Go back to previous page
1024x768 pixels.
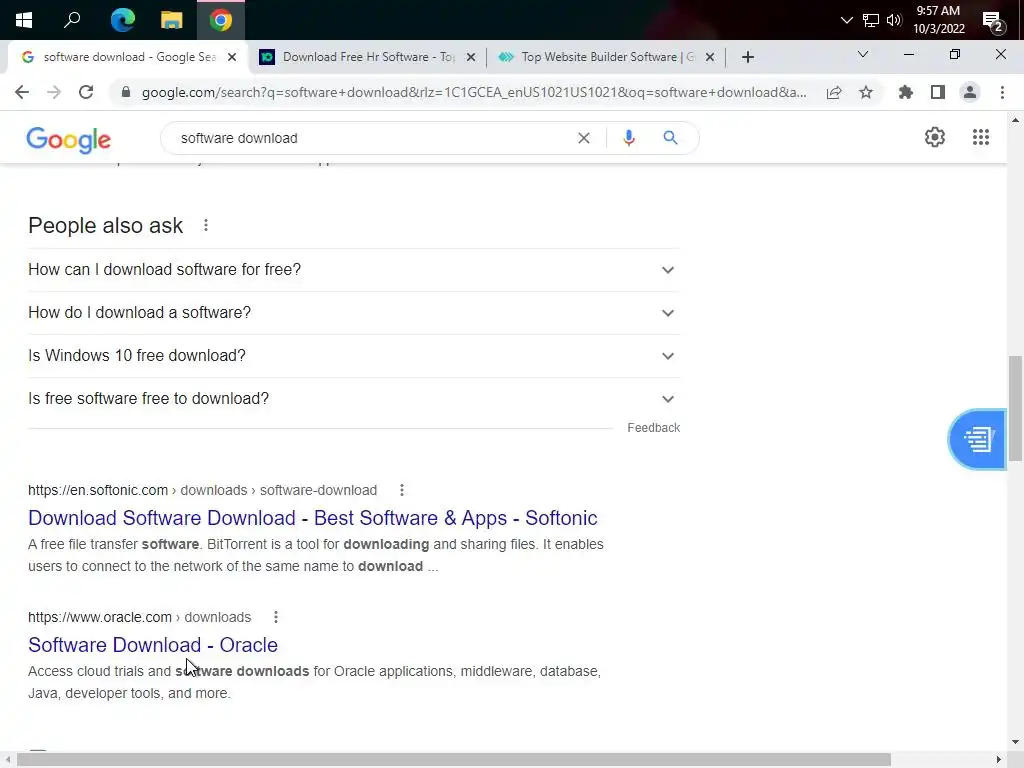[22, 92]
